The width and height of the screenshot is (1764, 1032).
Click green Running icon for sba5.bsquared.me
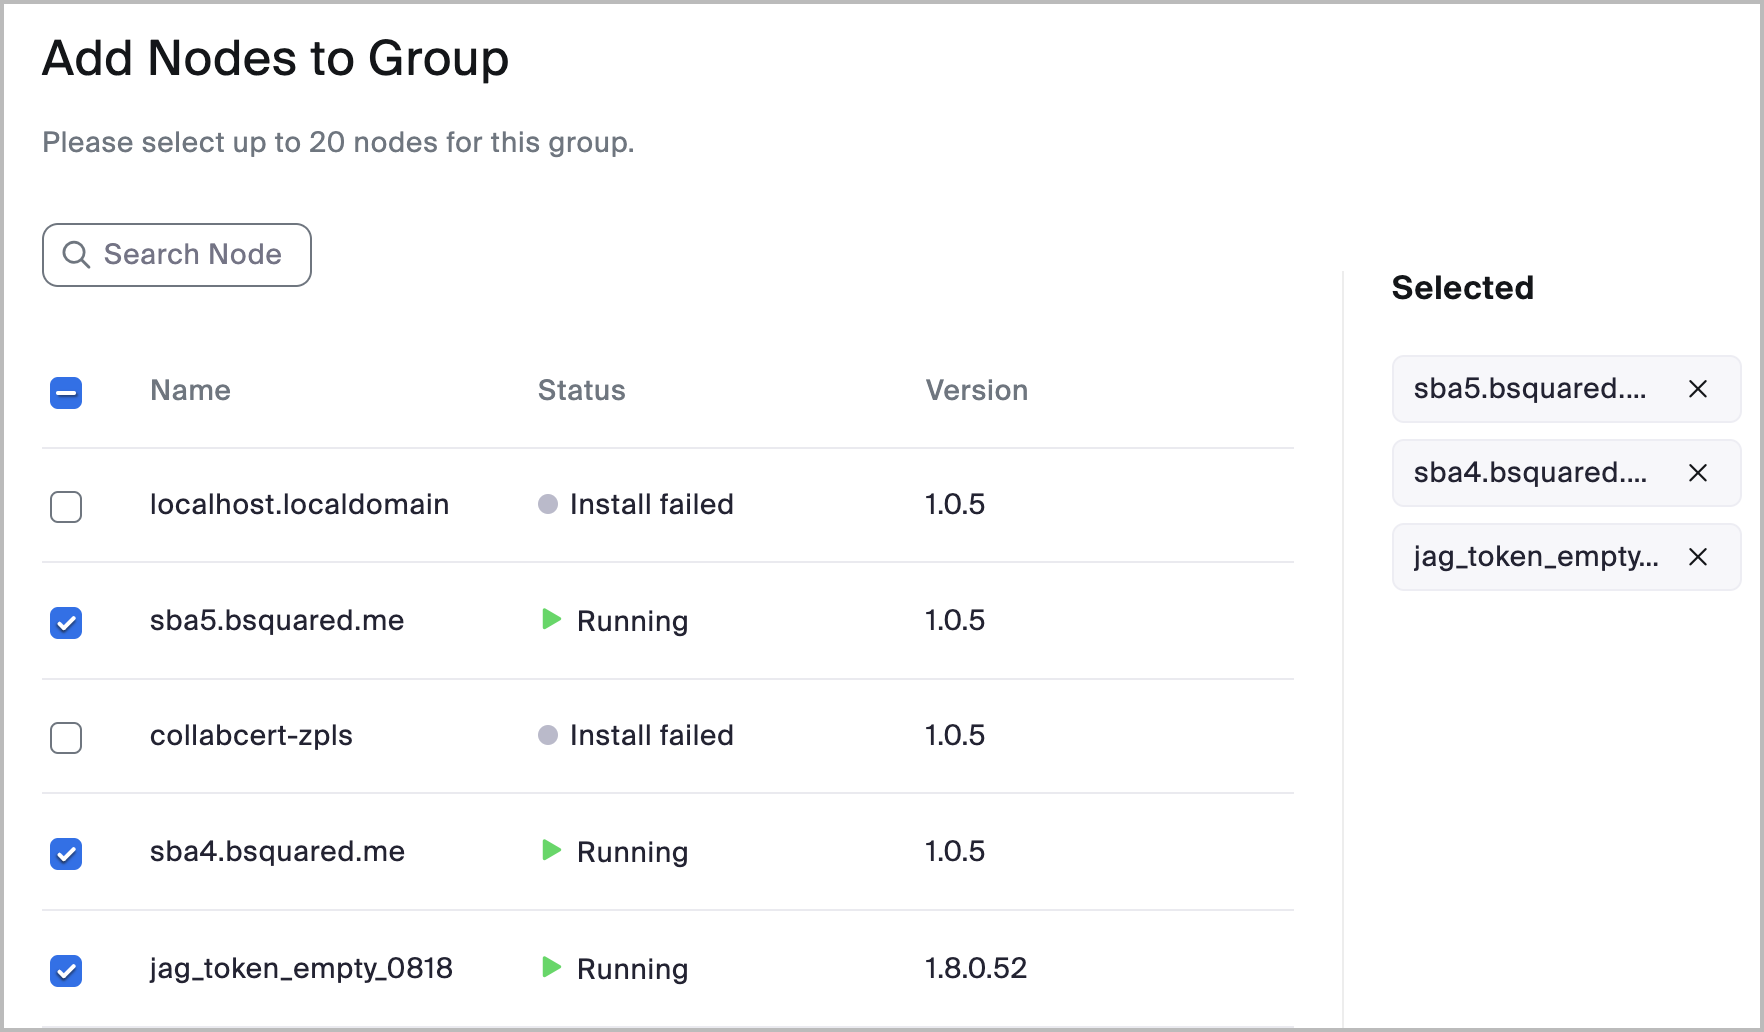tap(551, 620)
